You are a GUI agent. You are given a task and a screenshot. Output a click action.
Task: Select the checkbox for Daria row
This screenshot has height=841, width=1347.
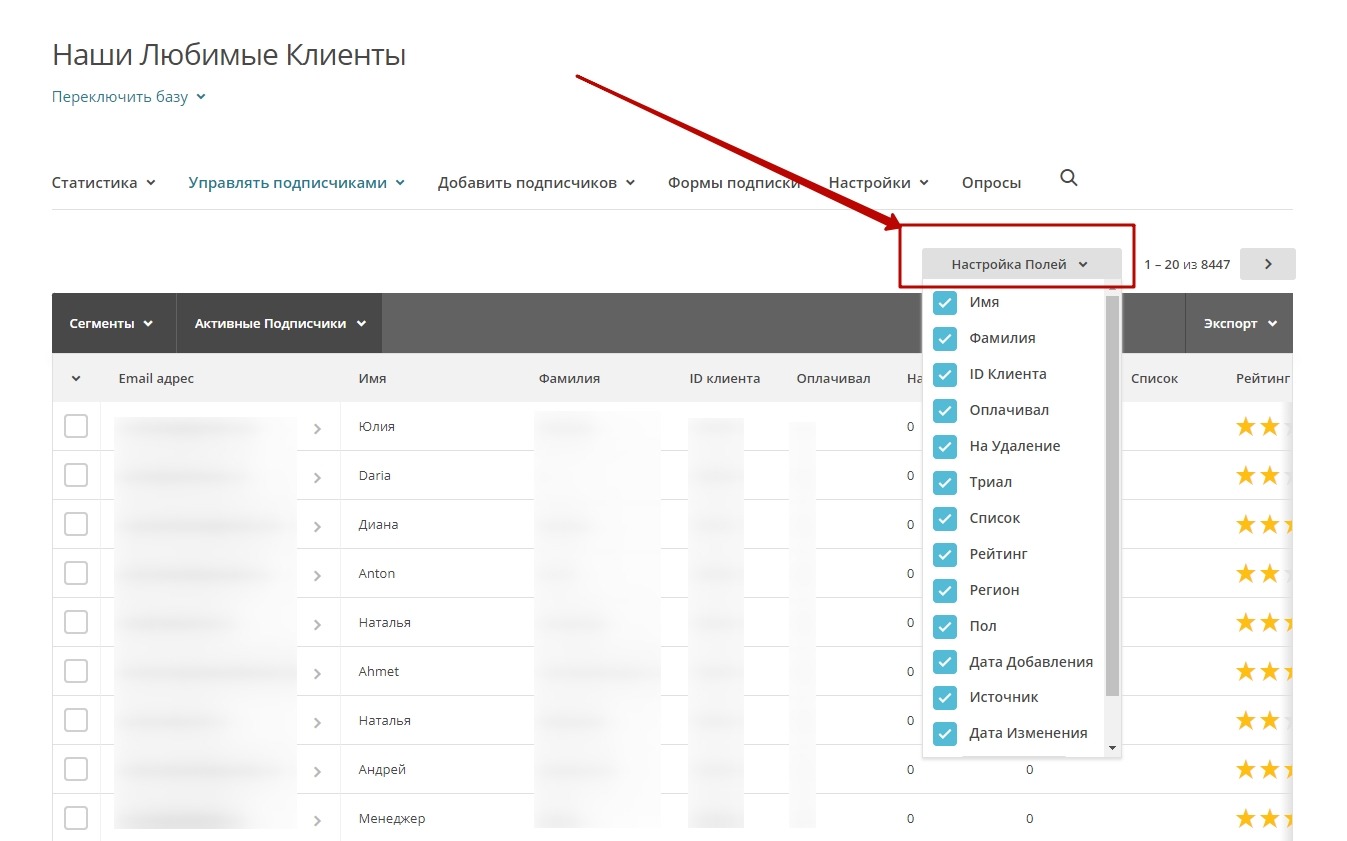click(76, 475)
